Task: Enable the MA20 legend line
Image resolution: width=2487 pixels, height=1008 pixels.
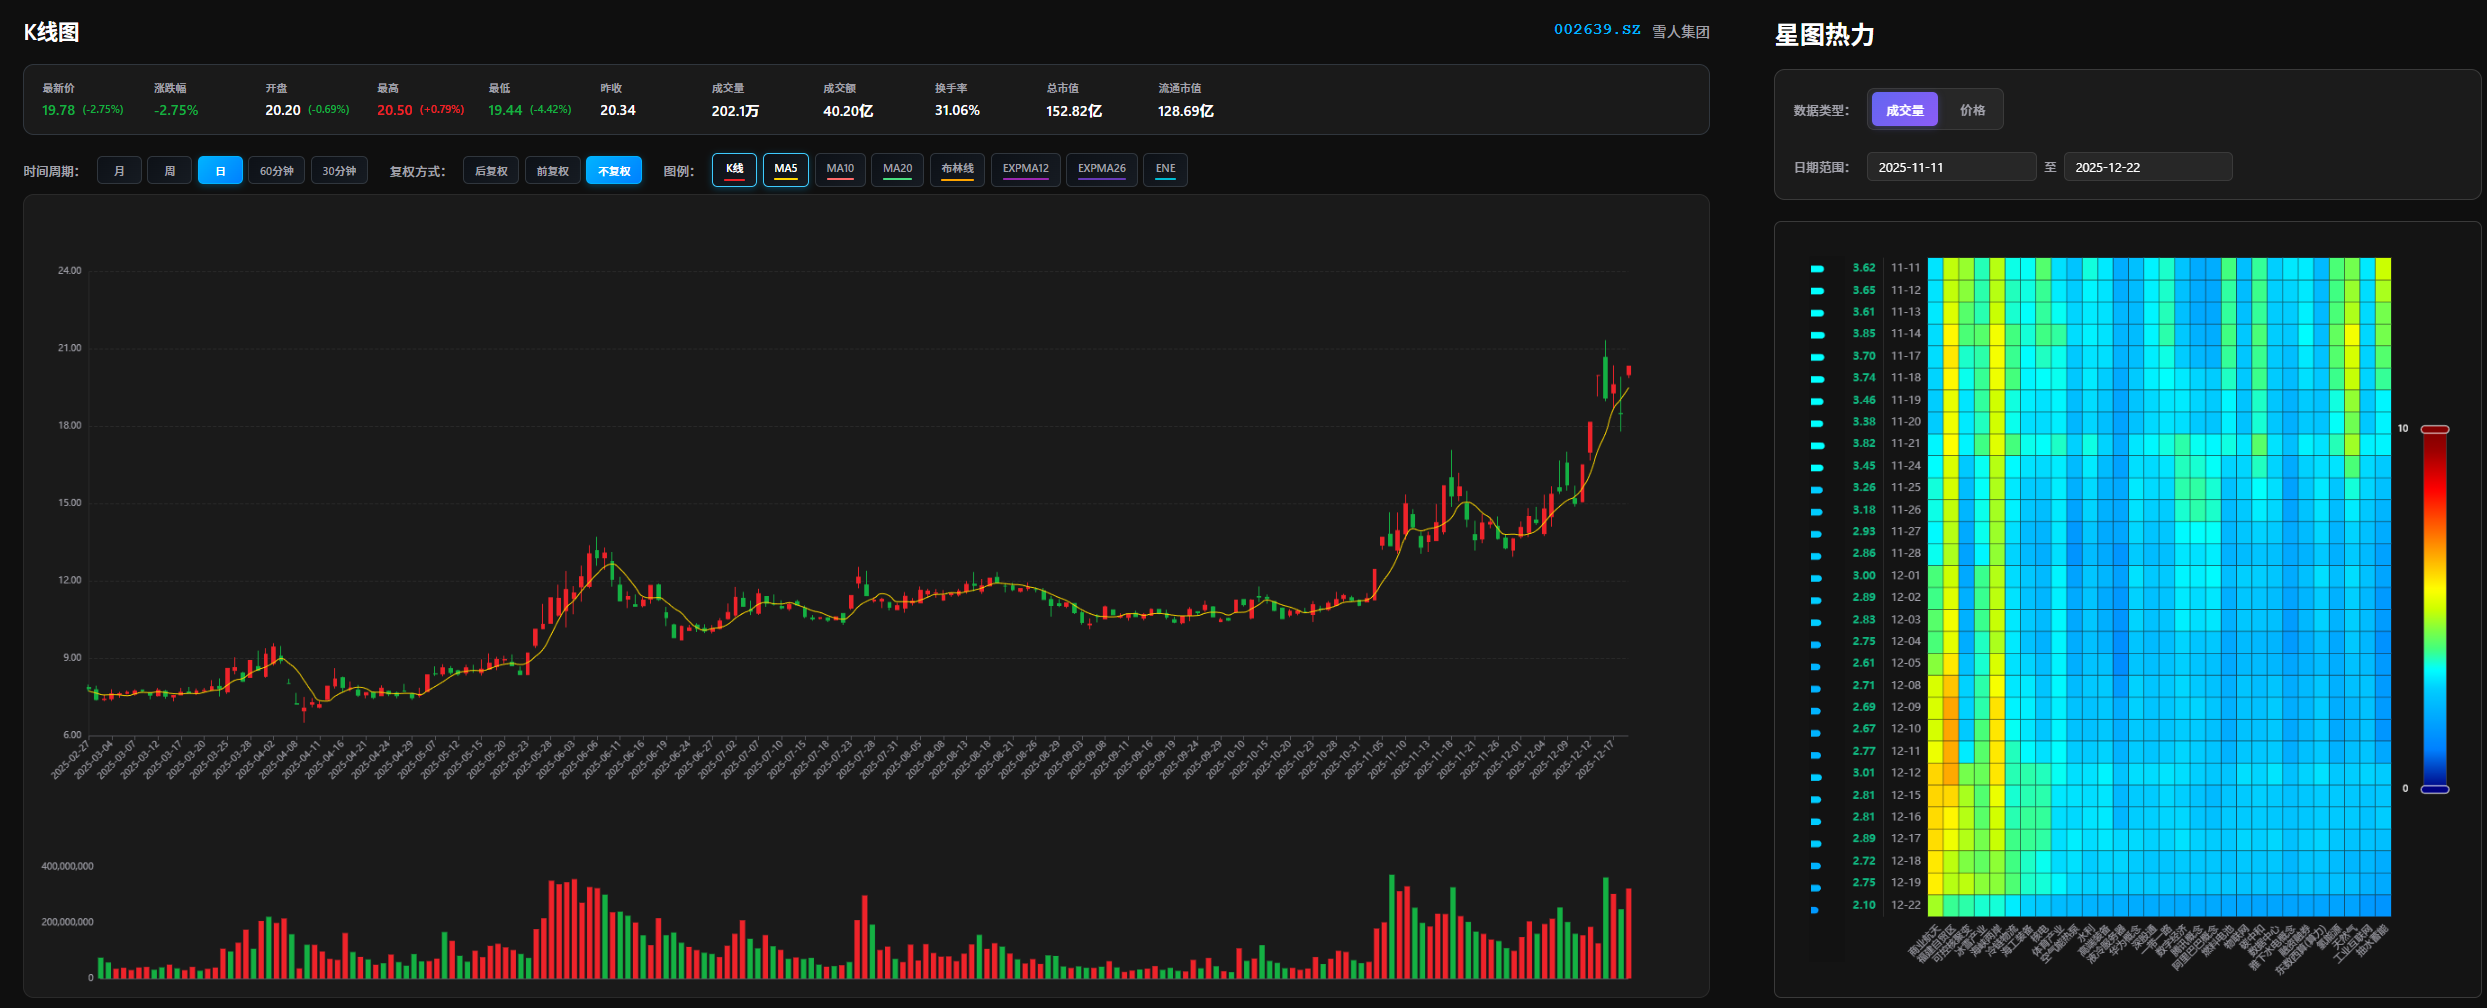Action: 897,169
